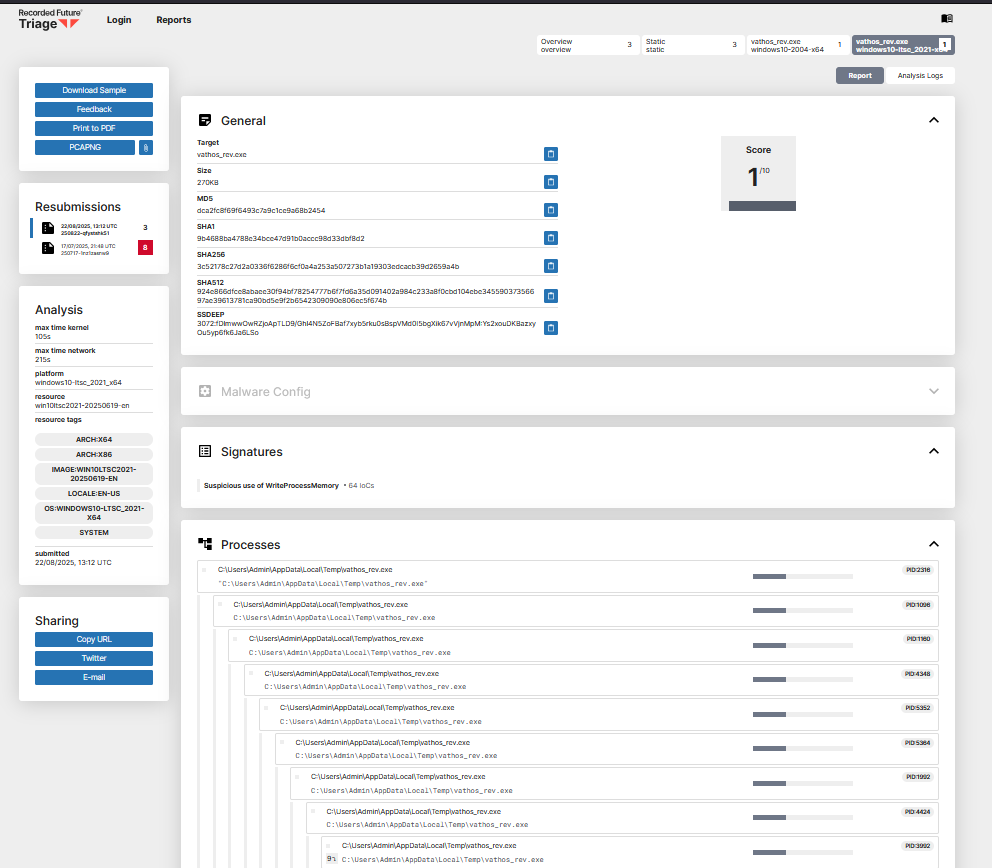This screenshot has width=992, height=868.
Task: Click the Processes tree icon
Action: (x=205, y=544)
